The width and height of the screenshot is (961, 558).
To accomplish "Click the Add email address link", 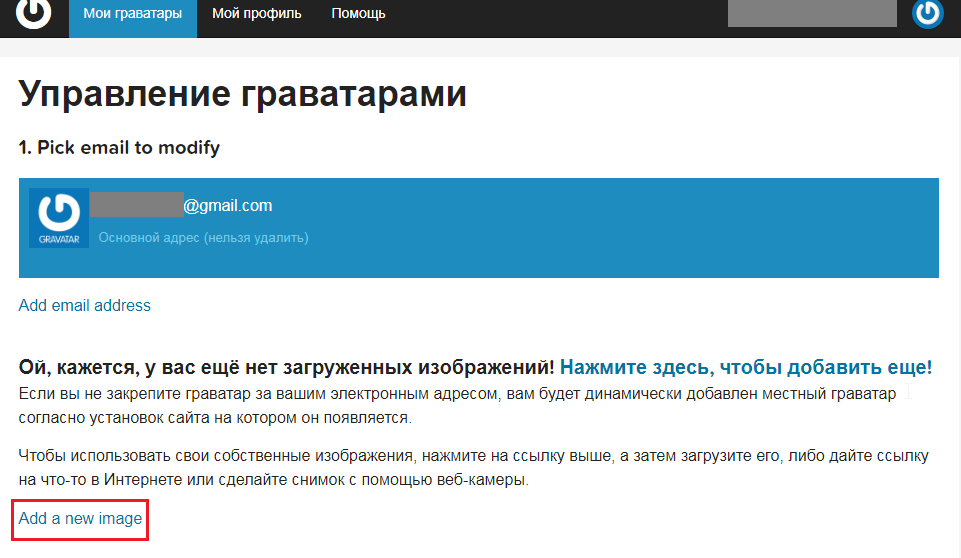I will point(85,305).
